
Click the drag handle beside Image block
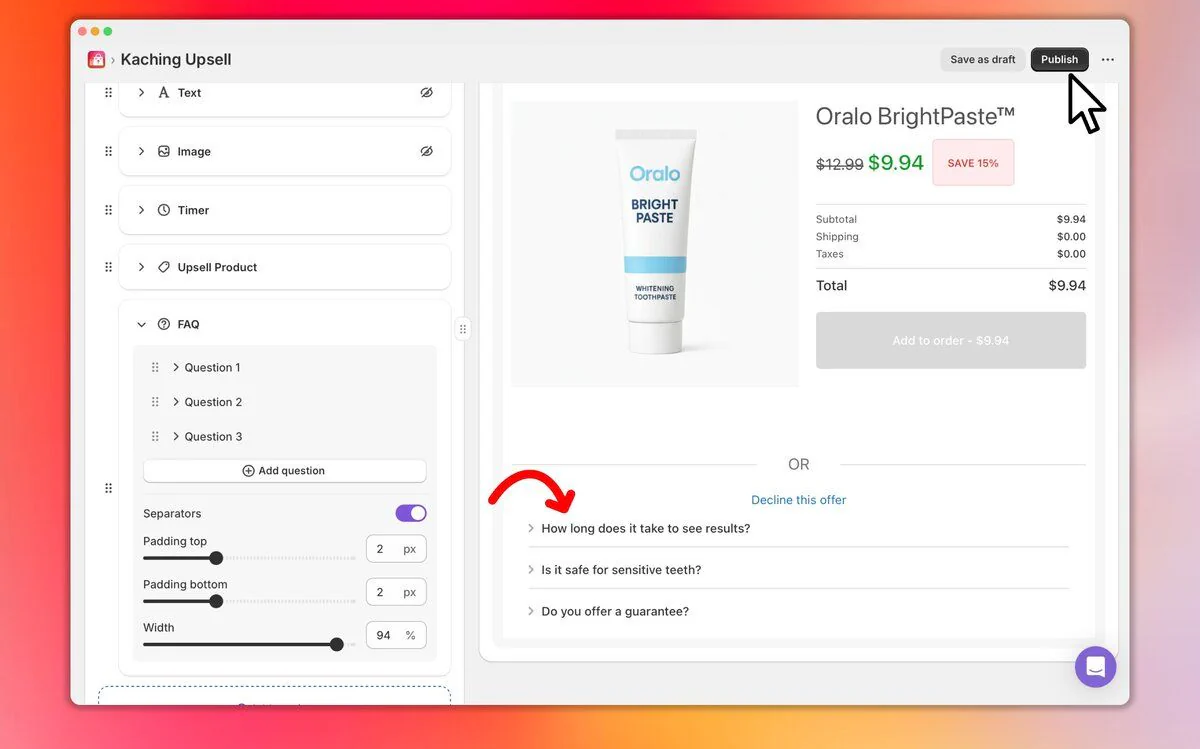109,151
